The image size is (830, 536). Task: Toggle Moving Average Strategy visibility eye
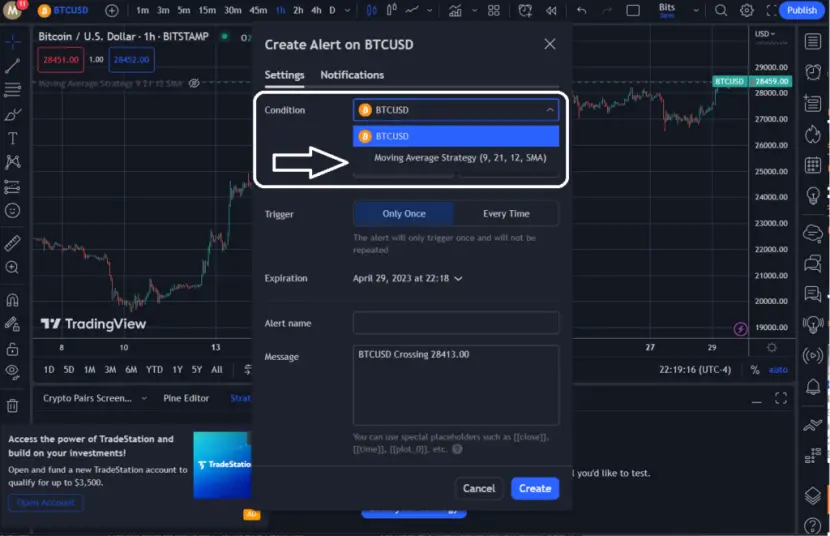(x=194, y=83)
